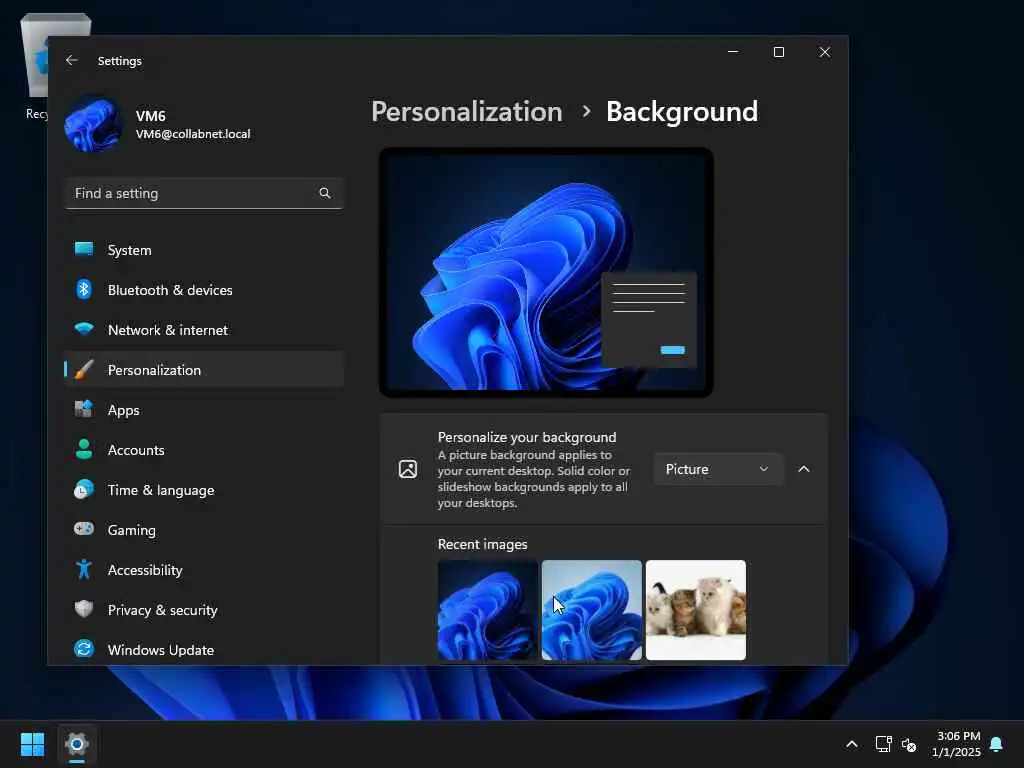Click the Background page heading
This screenshot has height=768, width=1024.
[x=682, y=112]
